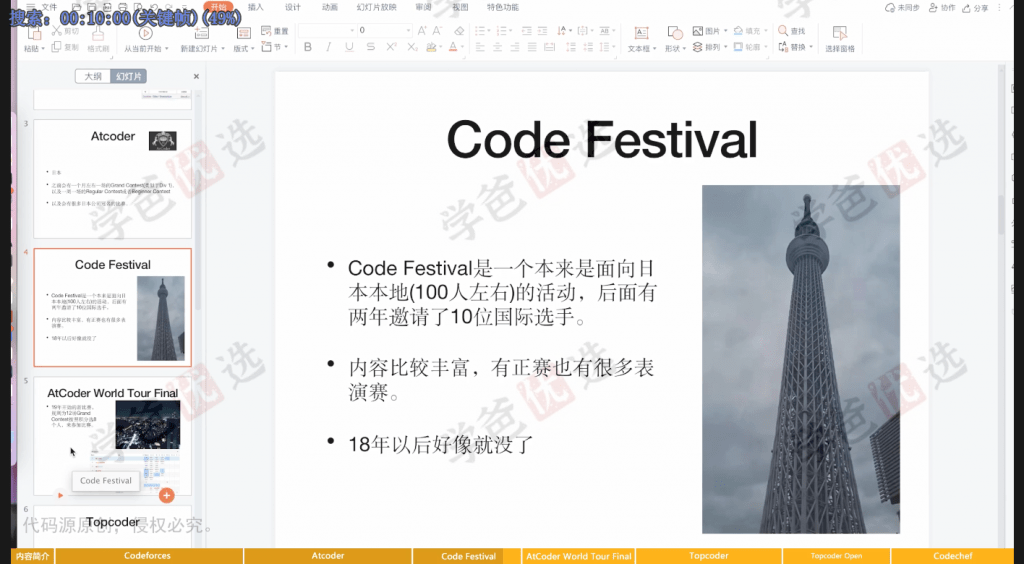Screen dimensions: 1024x564
Task: Toggle Superscript formatting
Action: [391, 47]
